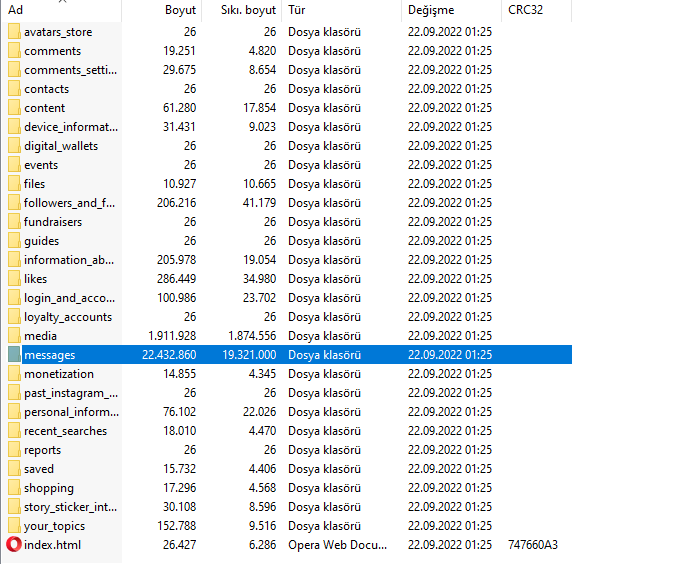Screen dimensions: 676x564
Task: Sort entries by the Tür column
Action: [297, 10]
